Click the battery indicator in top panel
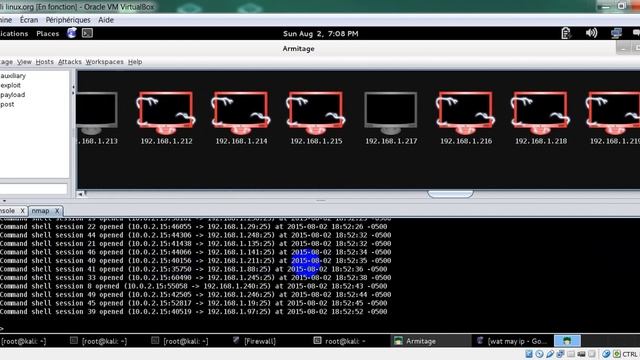Image resolution: width=640 pixels, height=360 pixels. [x=566, y=33]
